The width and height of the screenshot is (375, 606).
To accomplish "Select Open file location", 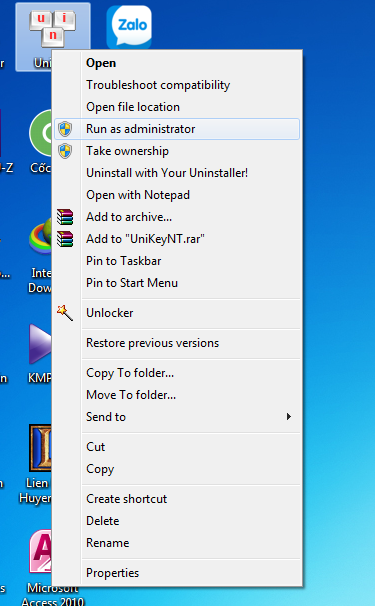I will (177, 107).
